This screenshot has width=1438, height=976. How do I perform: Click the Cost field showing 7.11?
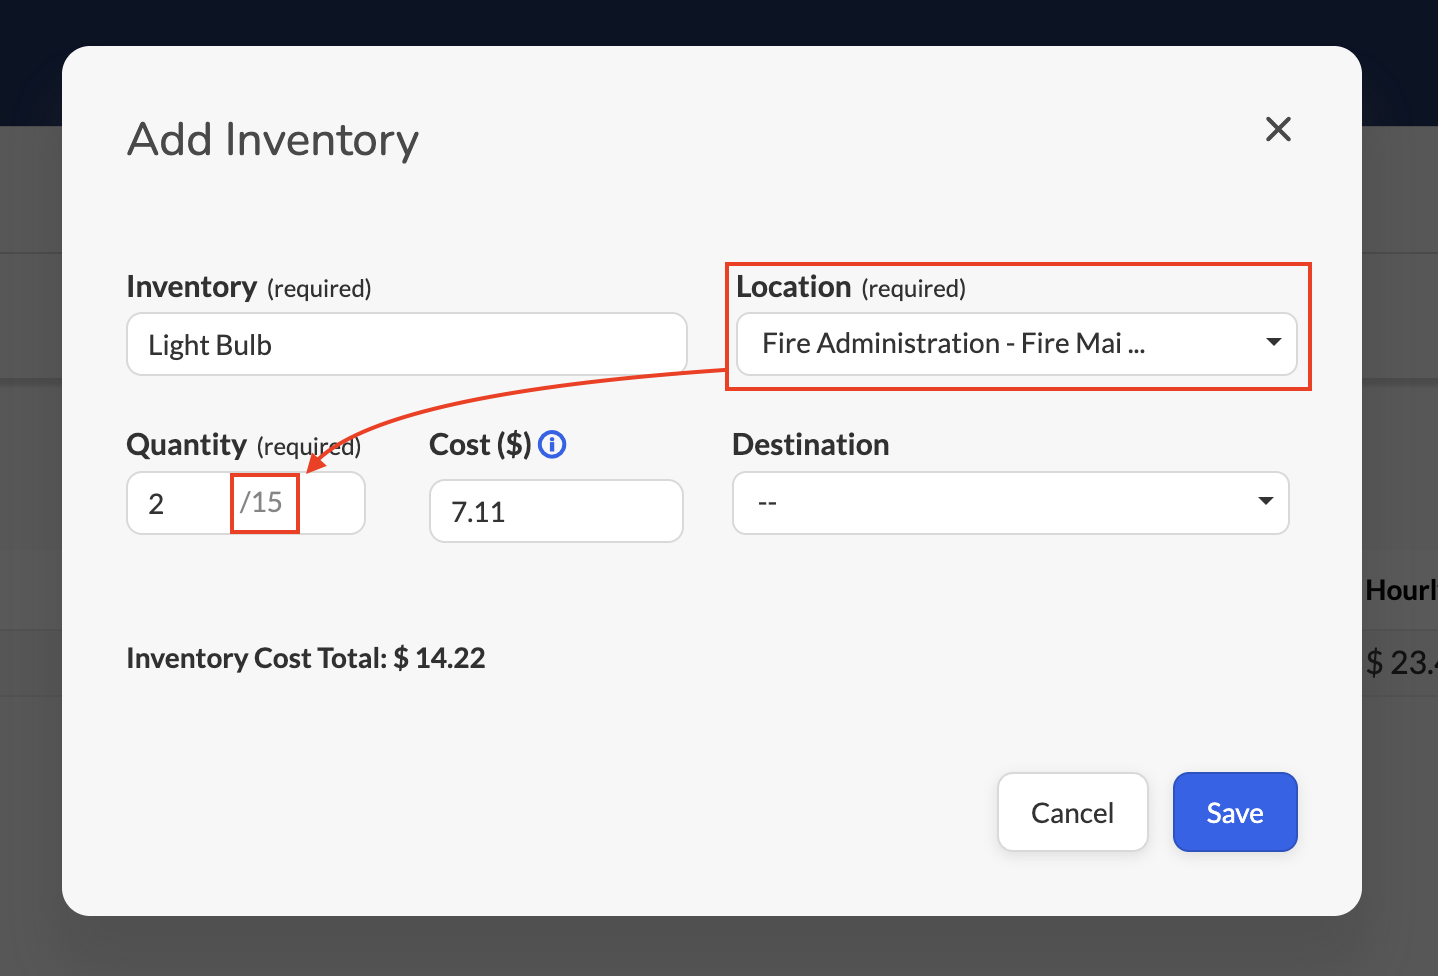click(556, 511)
